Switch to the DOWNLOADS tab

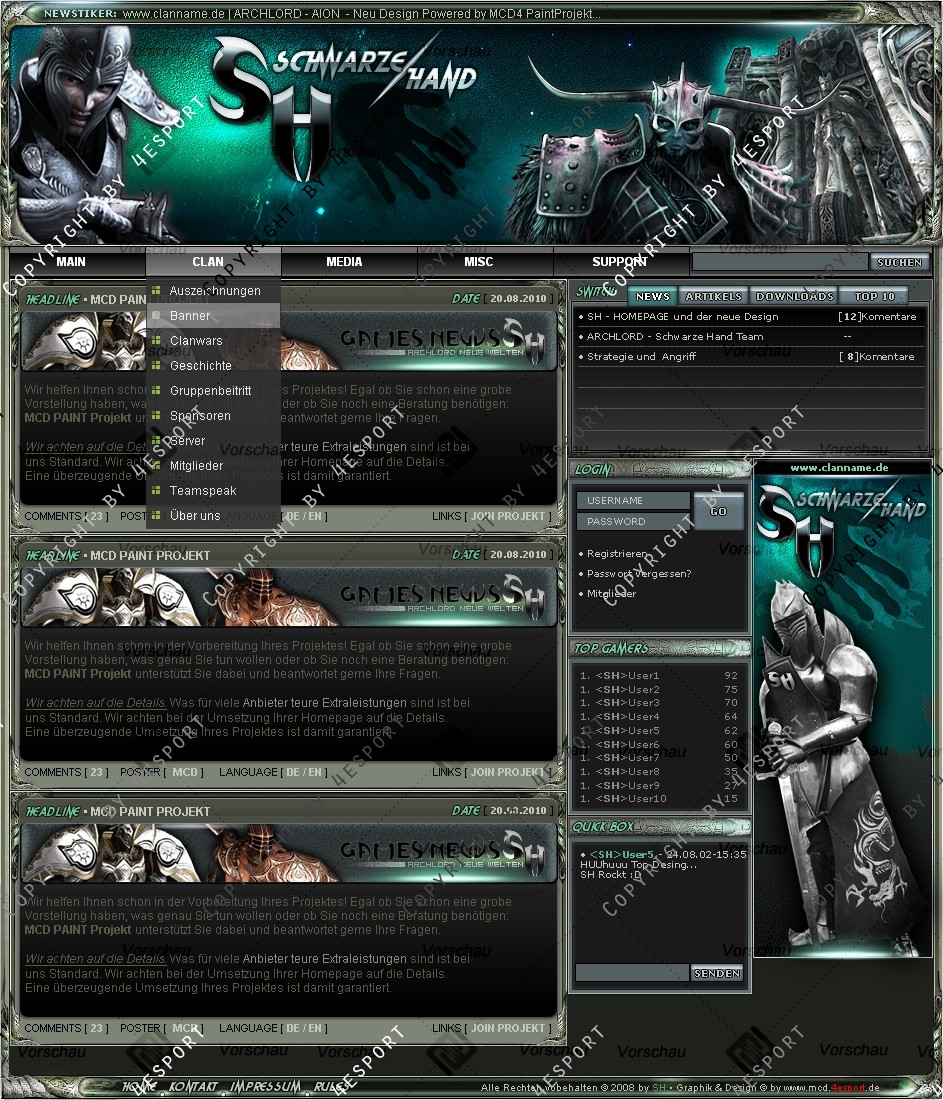795,297
